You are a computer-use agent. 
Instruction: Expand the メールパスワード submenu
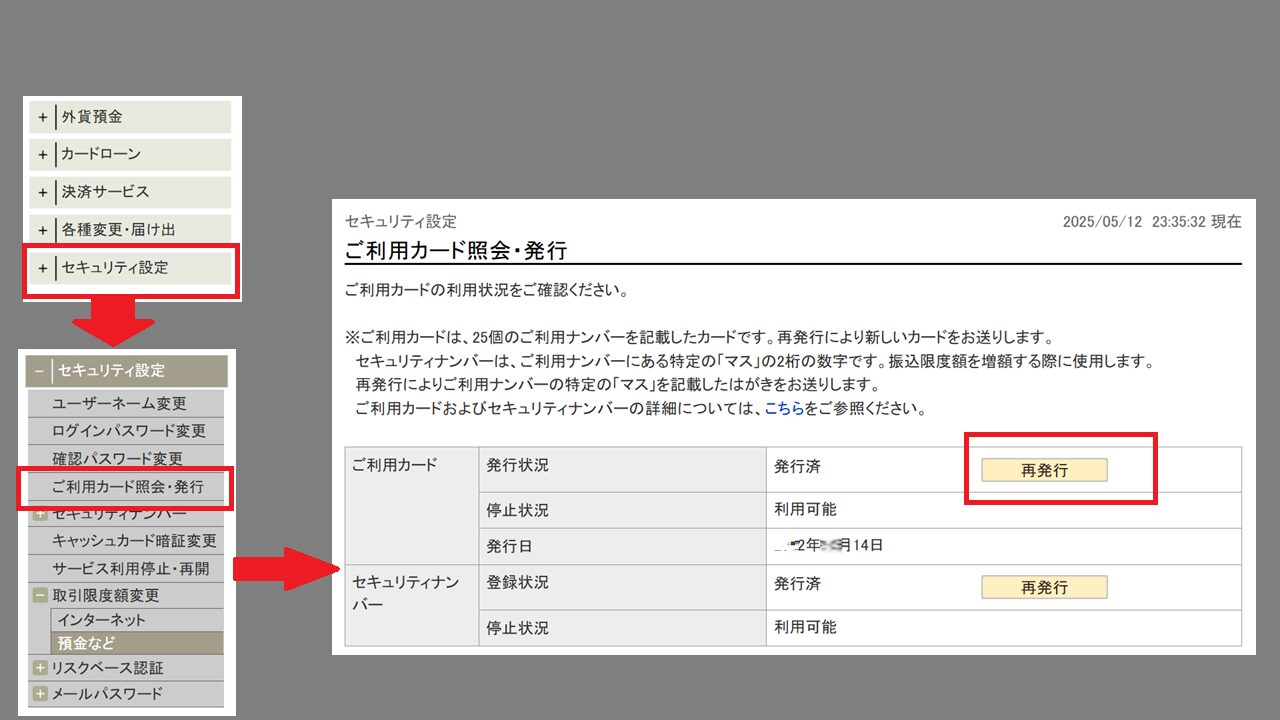tap(40, 694)
